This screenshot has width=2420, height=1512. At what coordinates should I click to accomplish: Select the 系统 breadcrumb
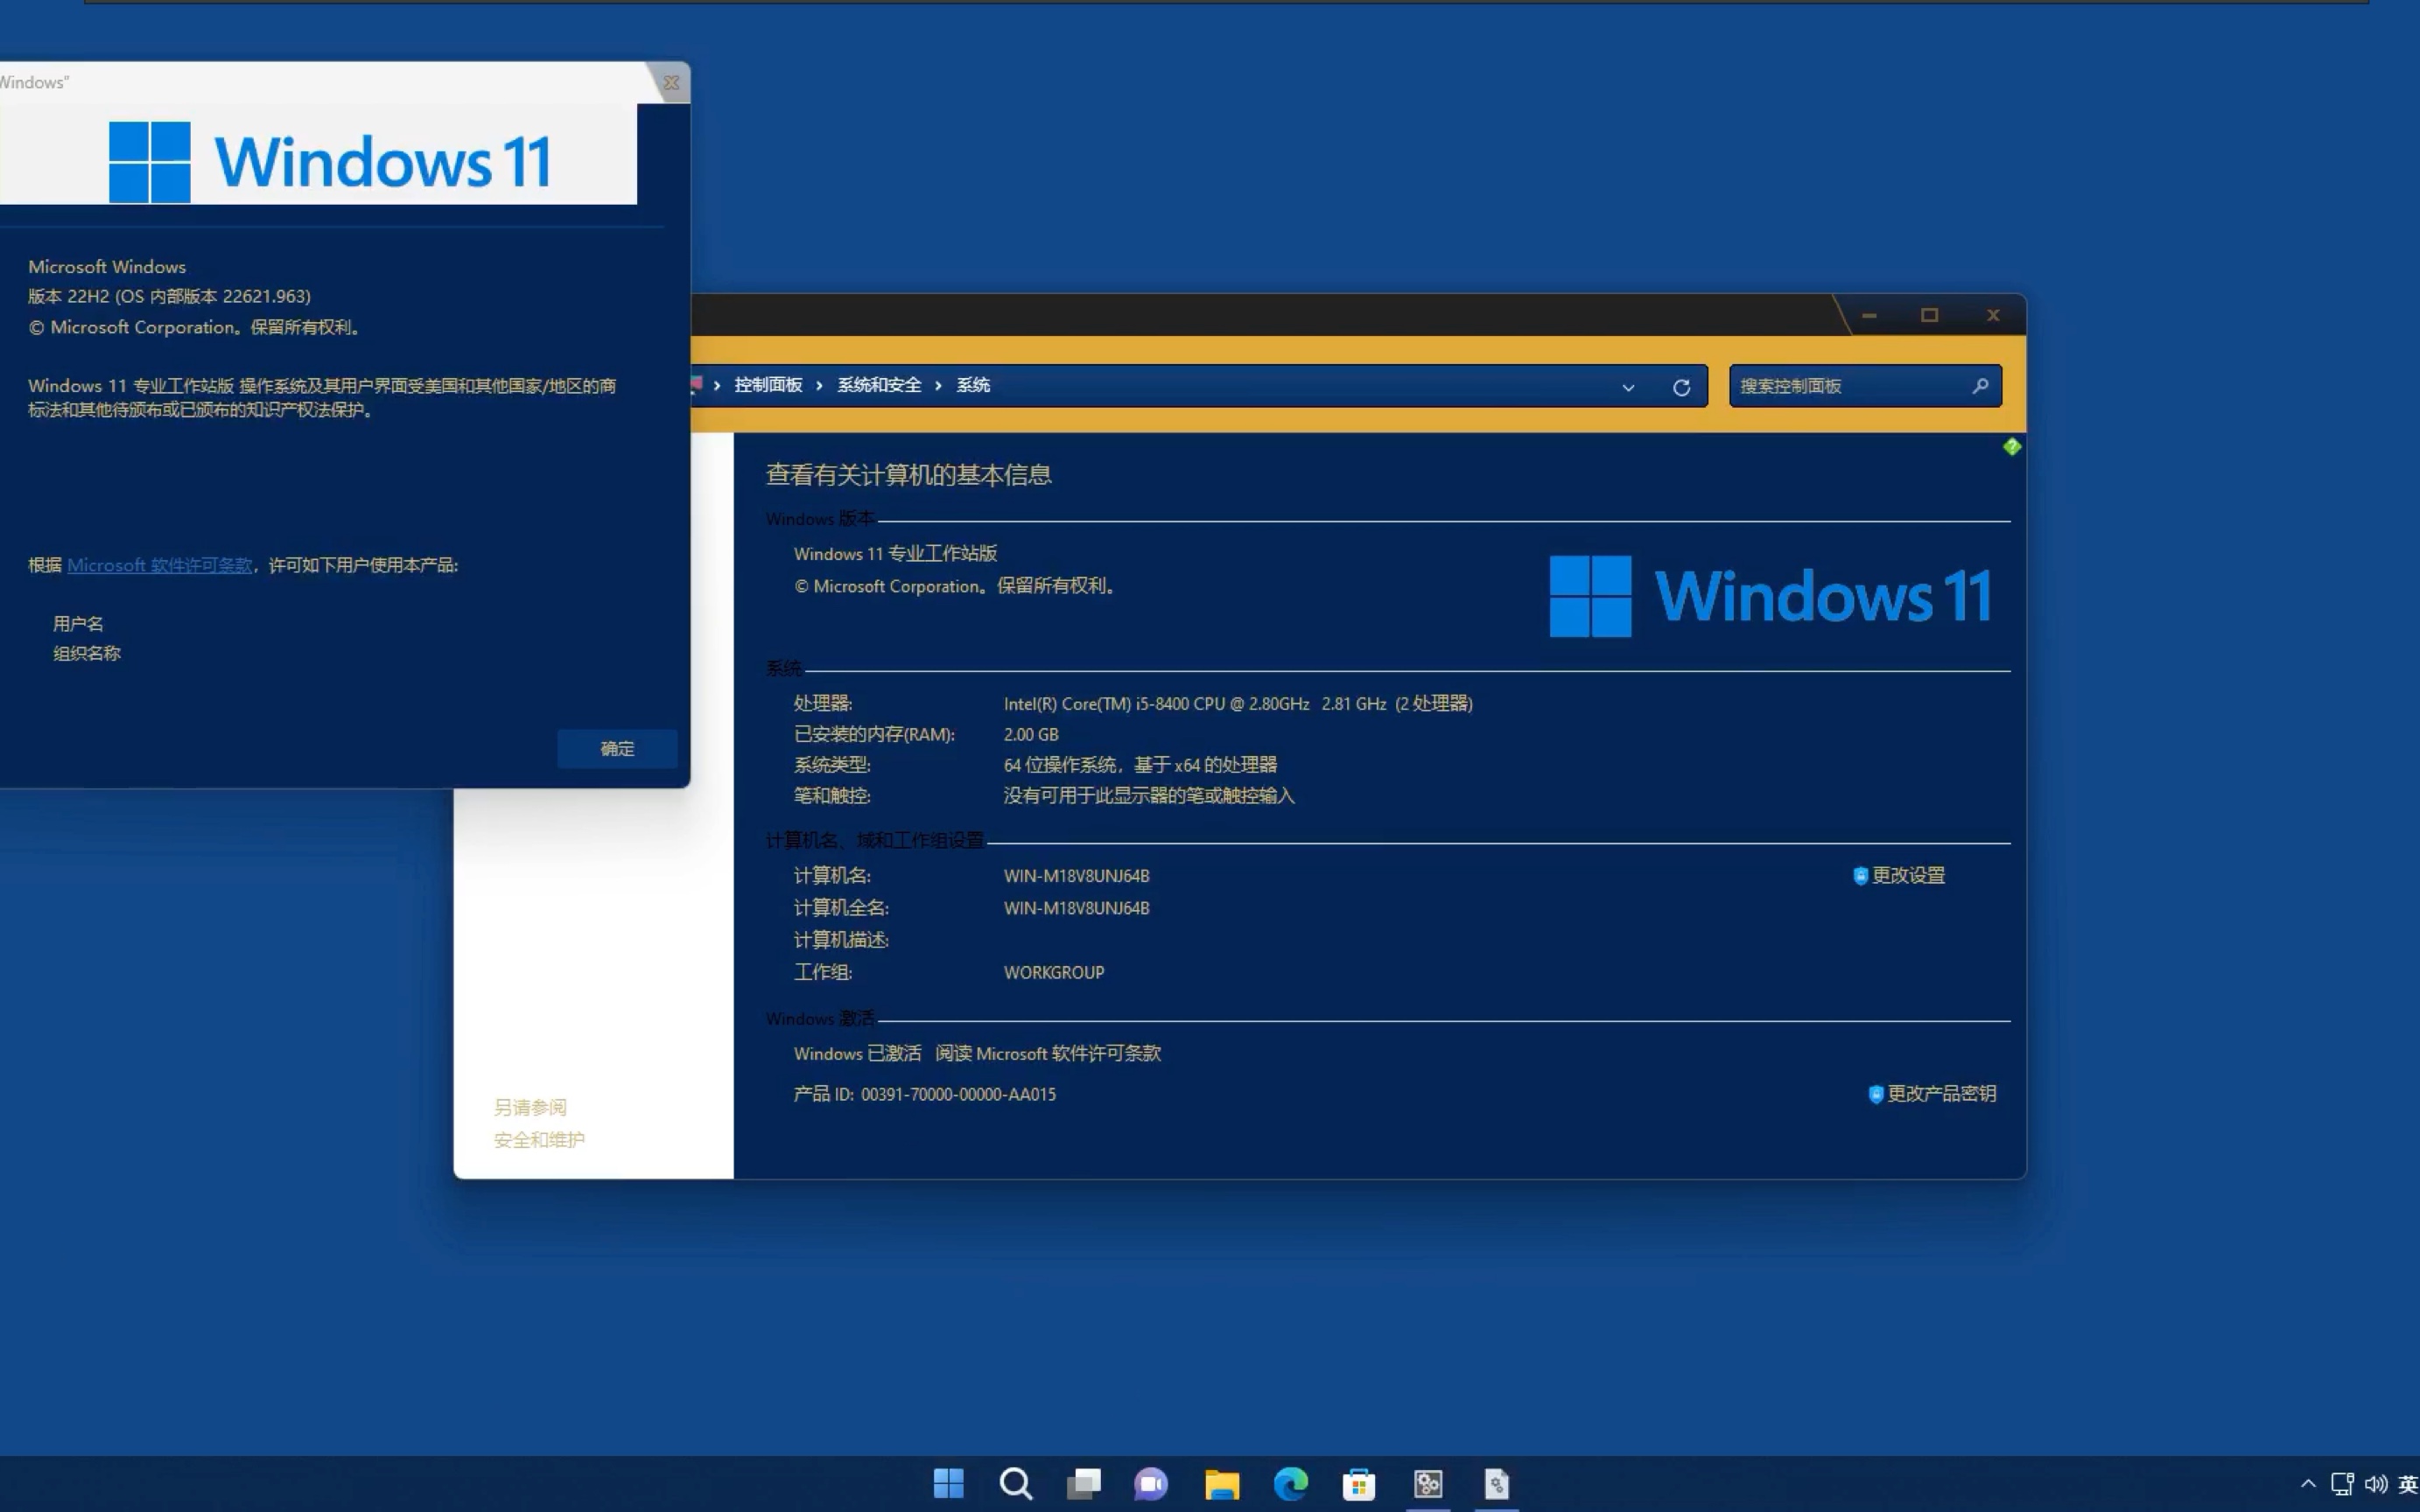(973, 385)
